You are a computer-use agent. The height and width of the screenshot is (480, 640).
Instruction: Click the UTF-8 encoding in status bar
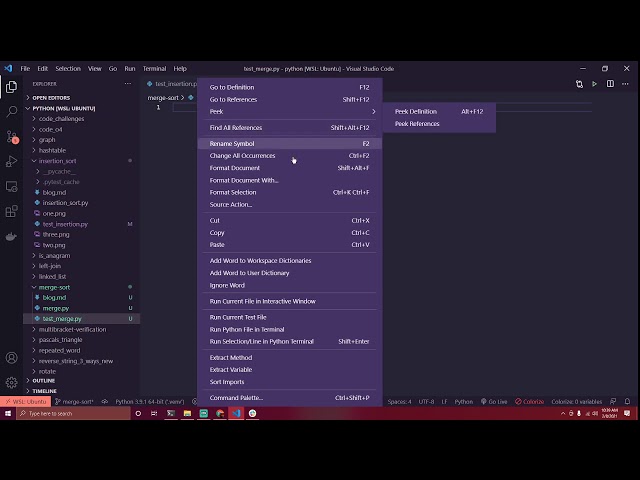coord(427,402)
